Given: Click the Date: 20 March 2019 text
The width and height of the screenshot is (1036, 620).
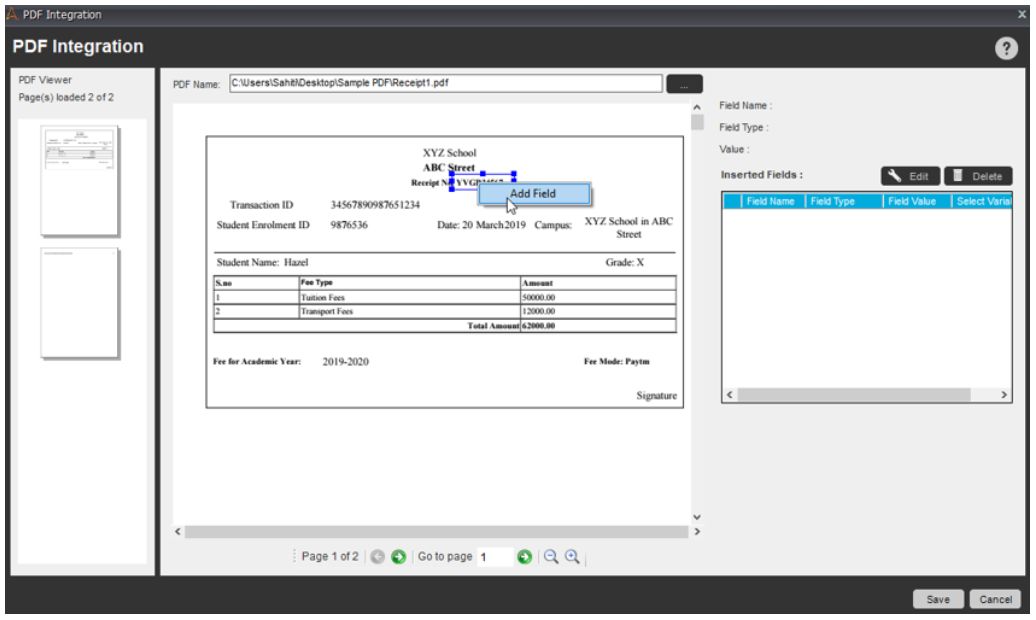Looking at the screenshot, I should pyautogui.click(x=481, y=225).
